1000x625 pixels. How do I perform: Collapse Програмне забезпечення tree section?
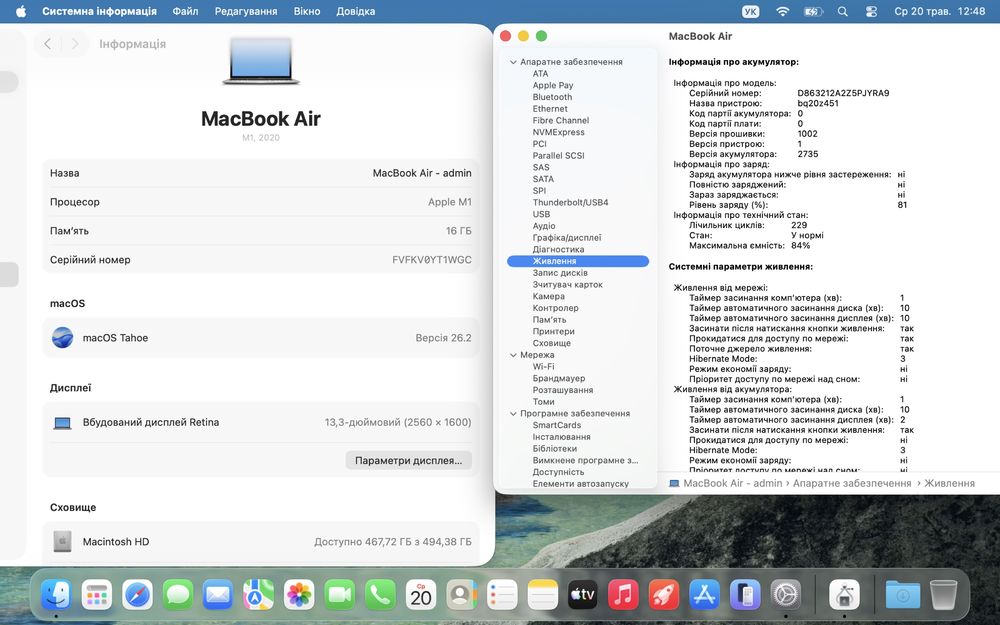pos(513,414)
